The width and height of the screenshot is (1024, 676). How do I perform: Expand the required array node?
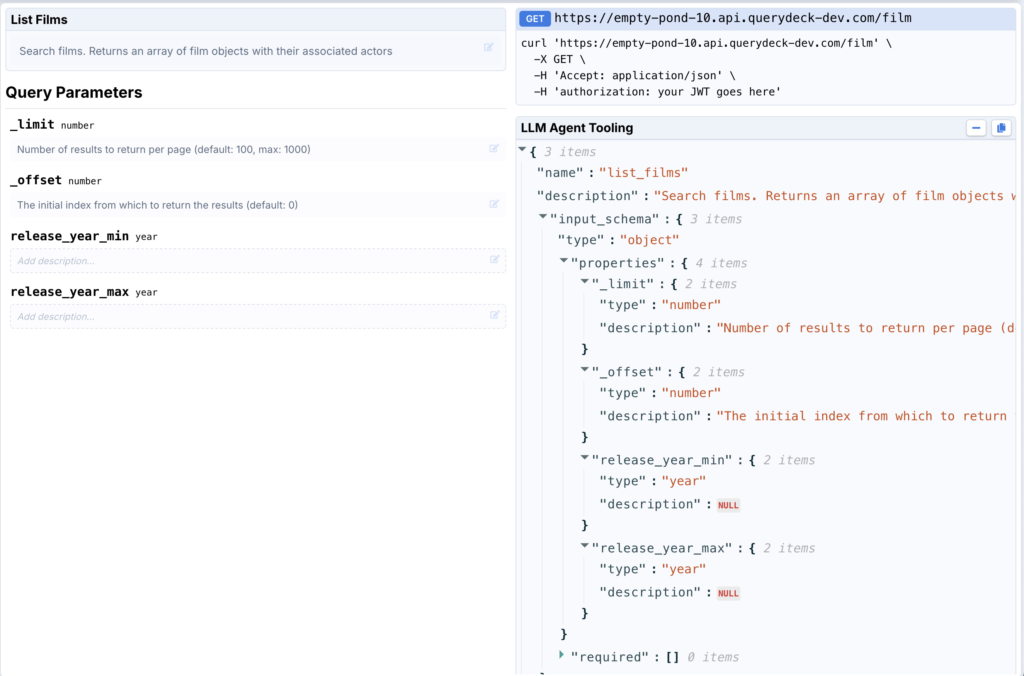563,655
